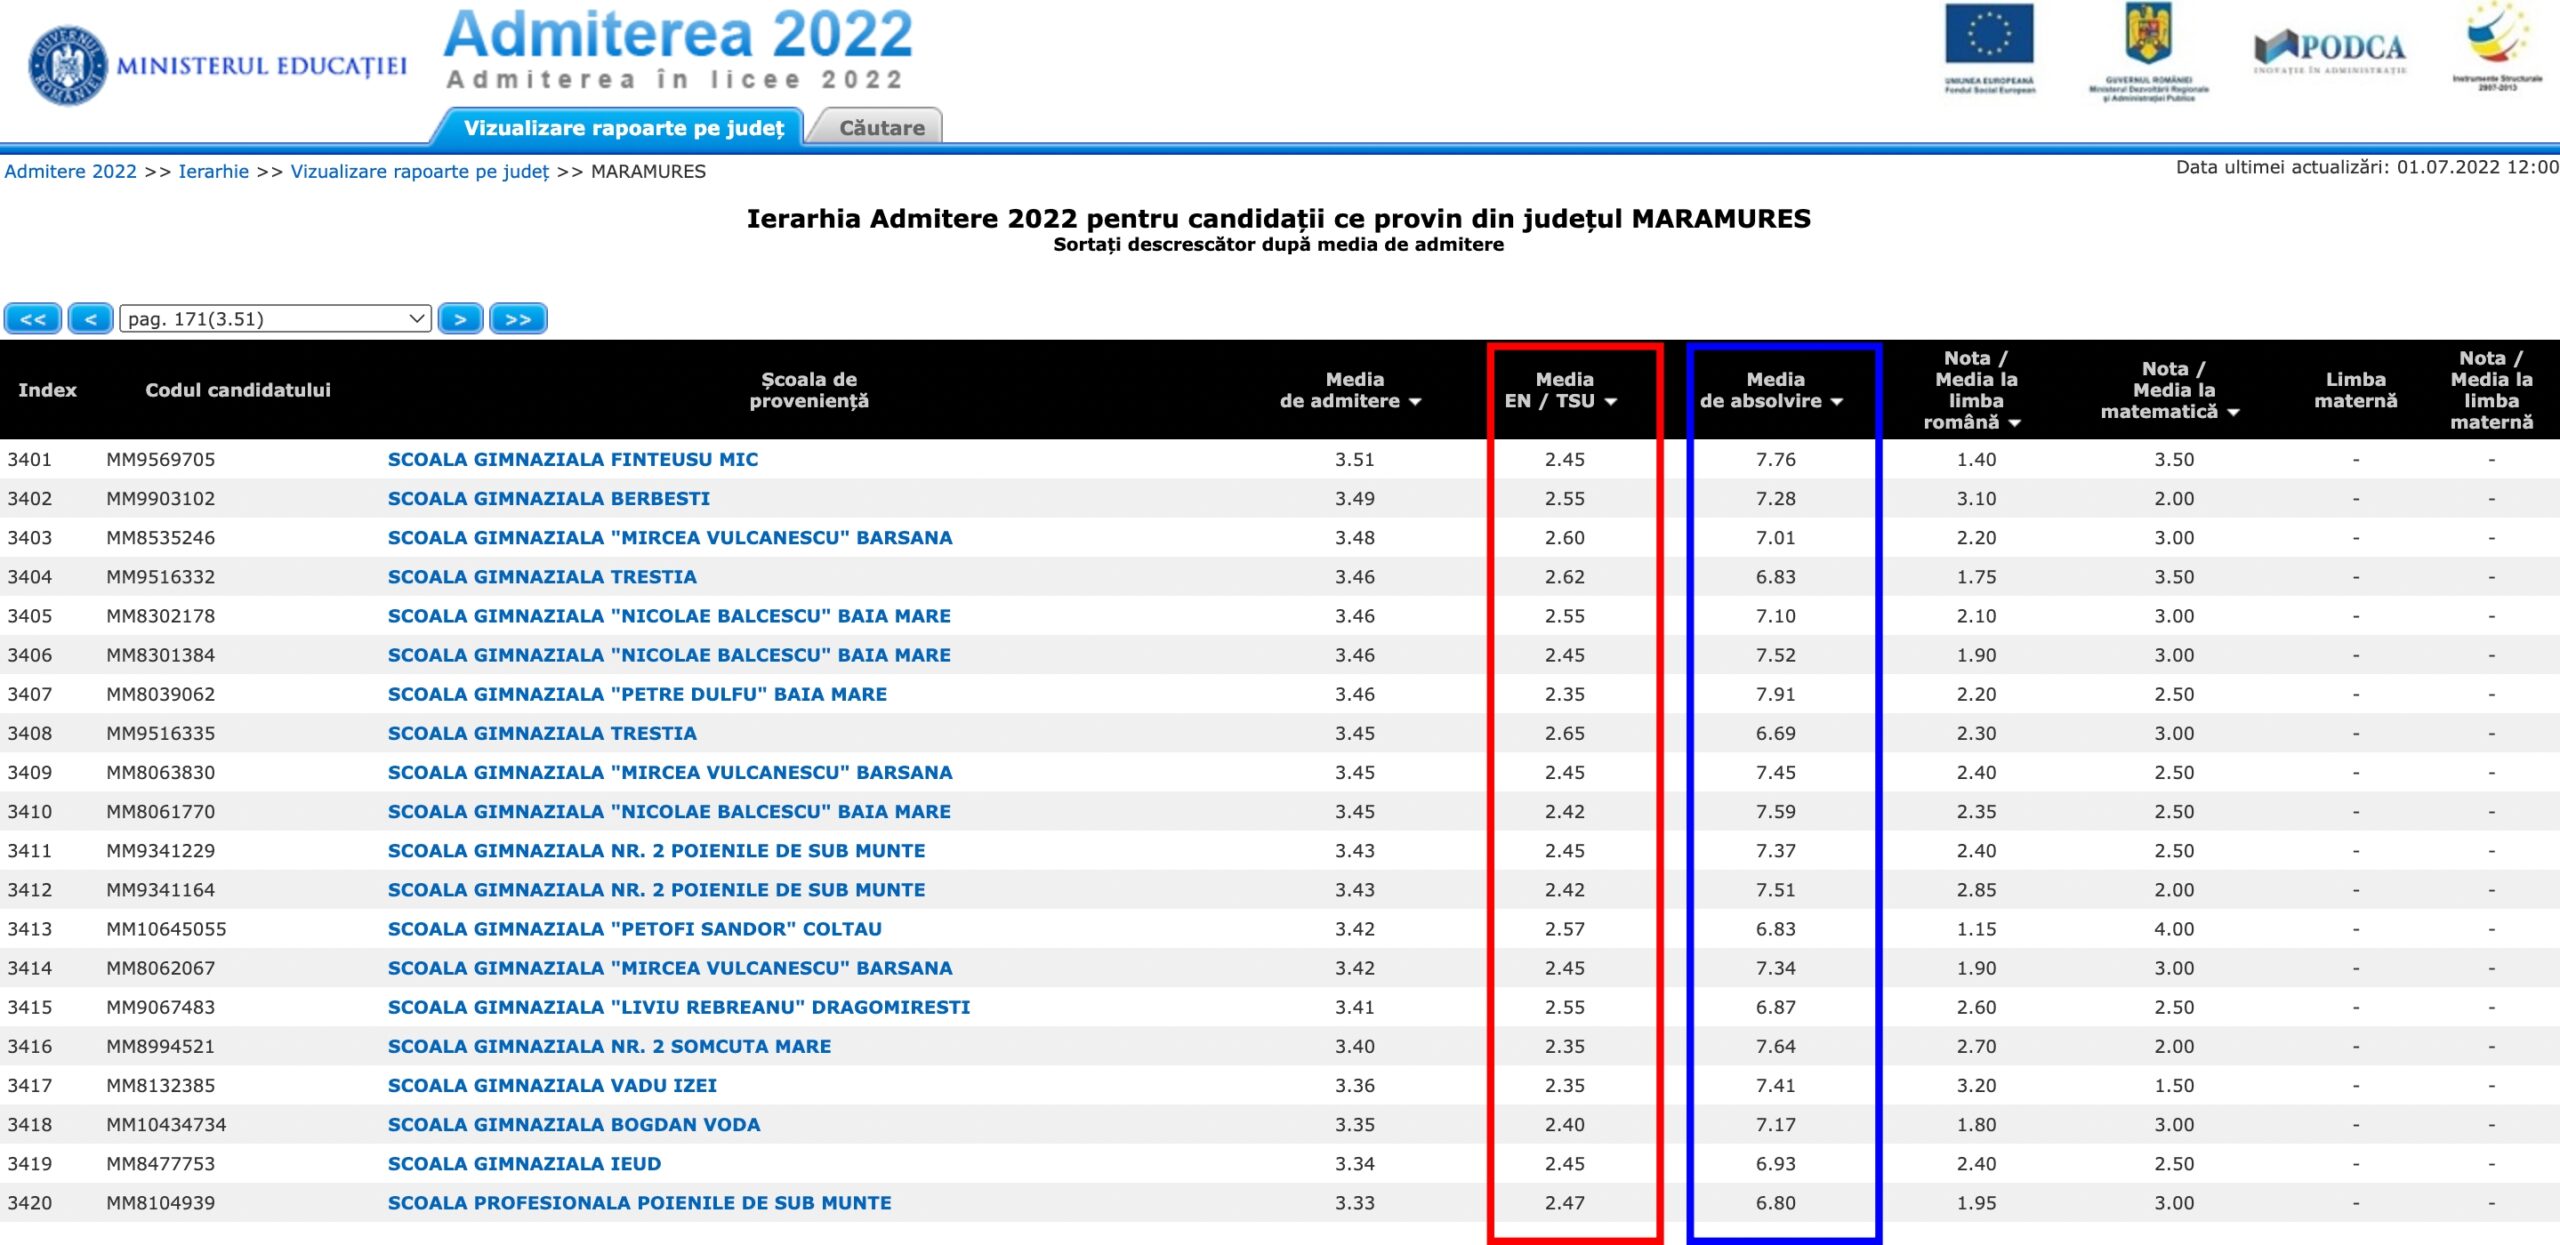Click index cell 3420
The image size is (2560, 1245).
coord(30,1202)
